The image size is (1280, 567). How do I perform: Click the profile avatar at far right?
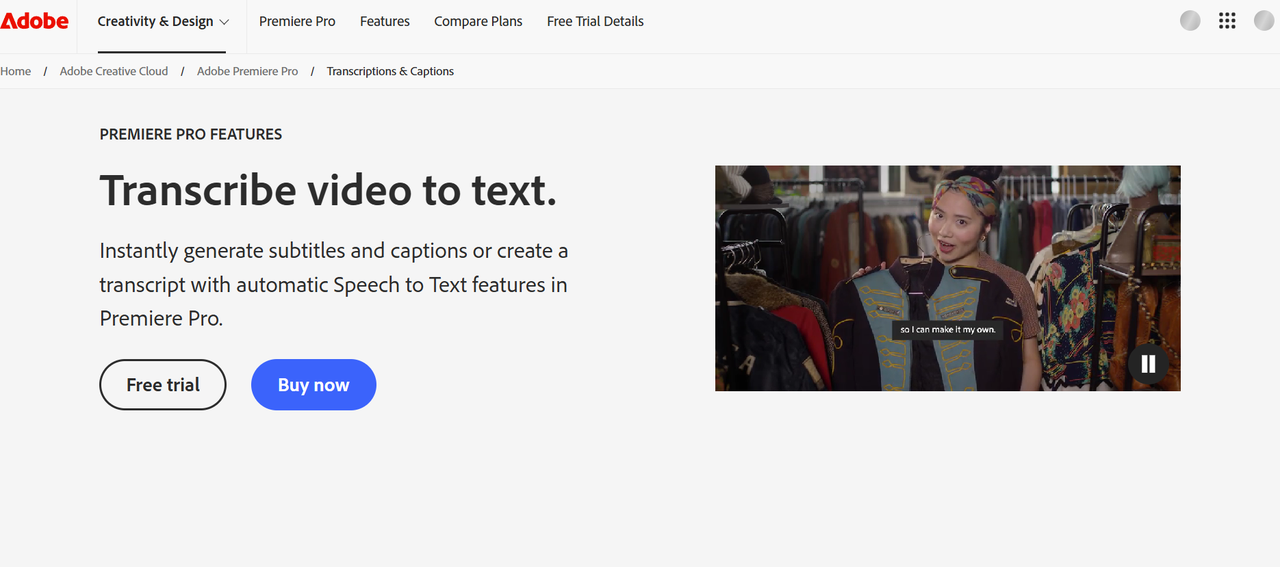(x=1264, y=21)
